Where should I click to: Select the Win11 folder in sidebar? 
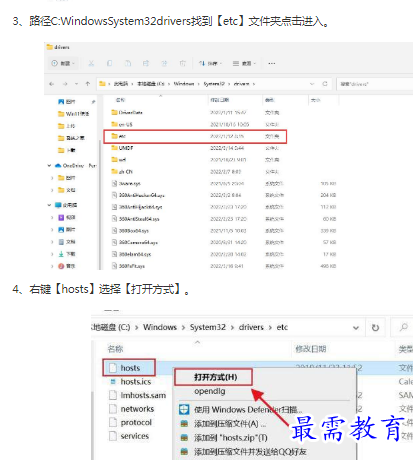(x=73, y=114)
